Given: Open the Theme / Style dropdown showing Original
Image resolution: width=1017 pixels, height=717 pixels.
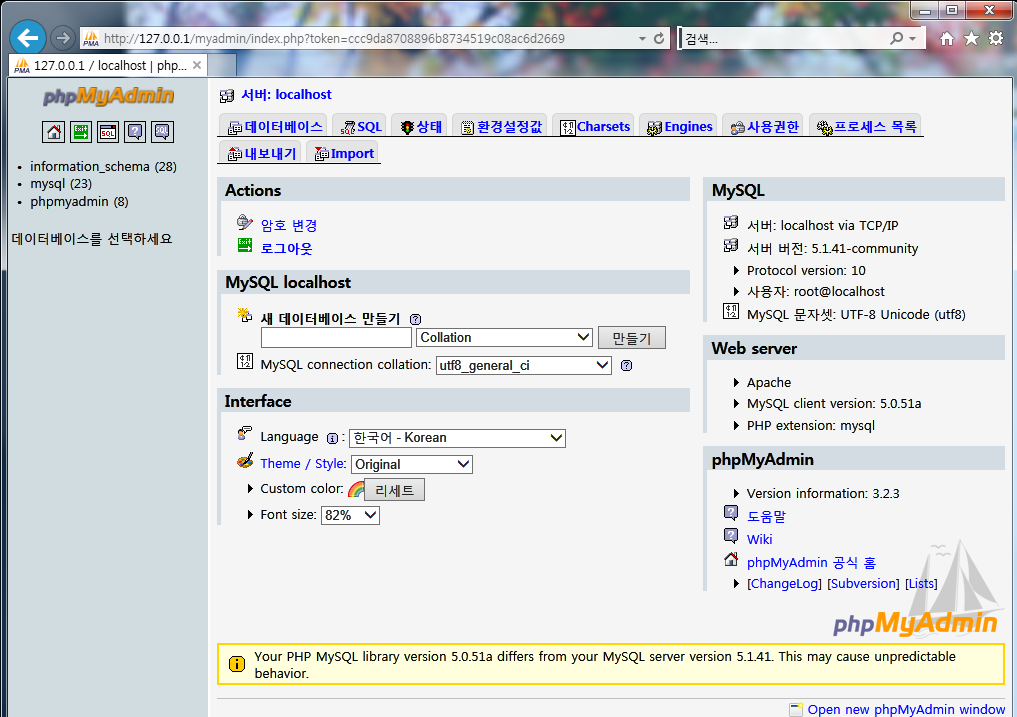Looking at the screenshot, I should (412, 465).
